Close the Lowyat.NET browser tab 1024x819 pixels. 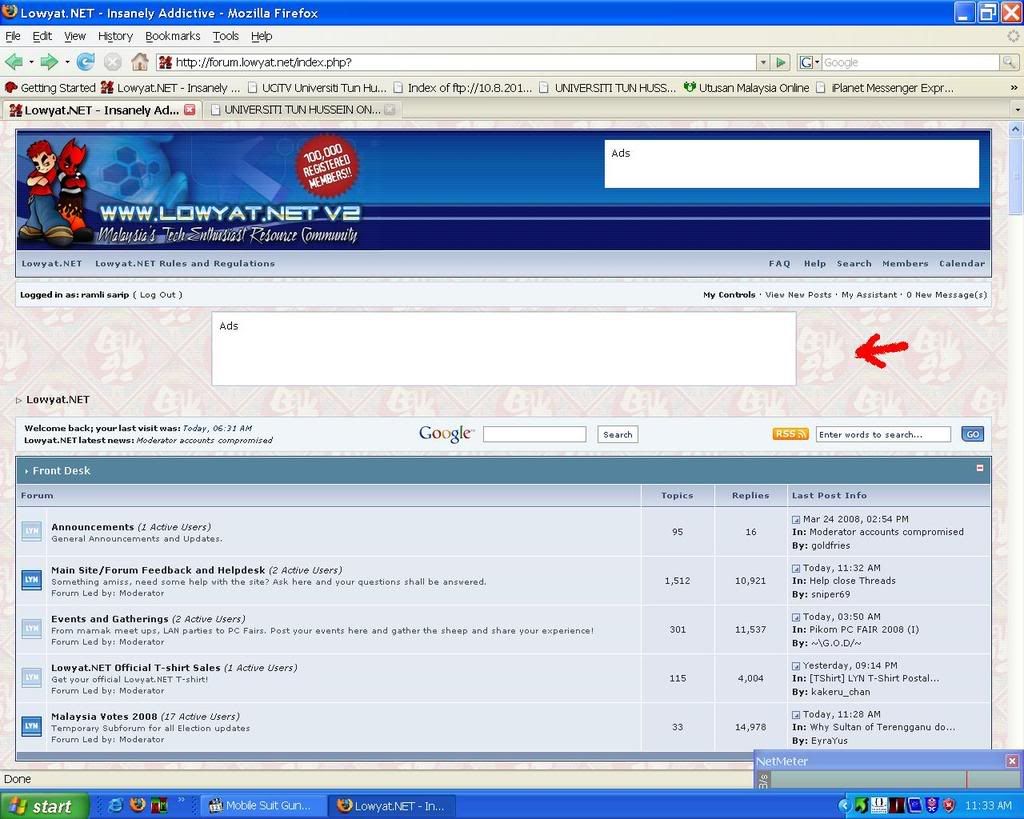point(190,110)
